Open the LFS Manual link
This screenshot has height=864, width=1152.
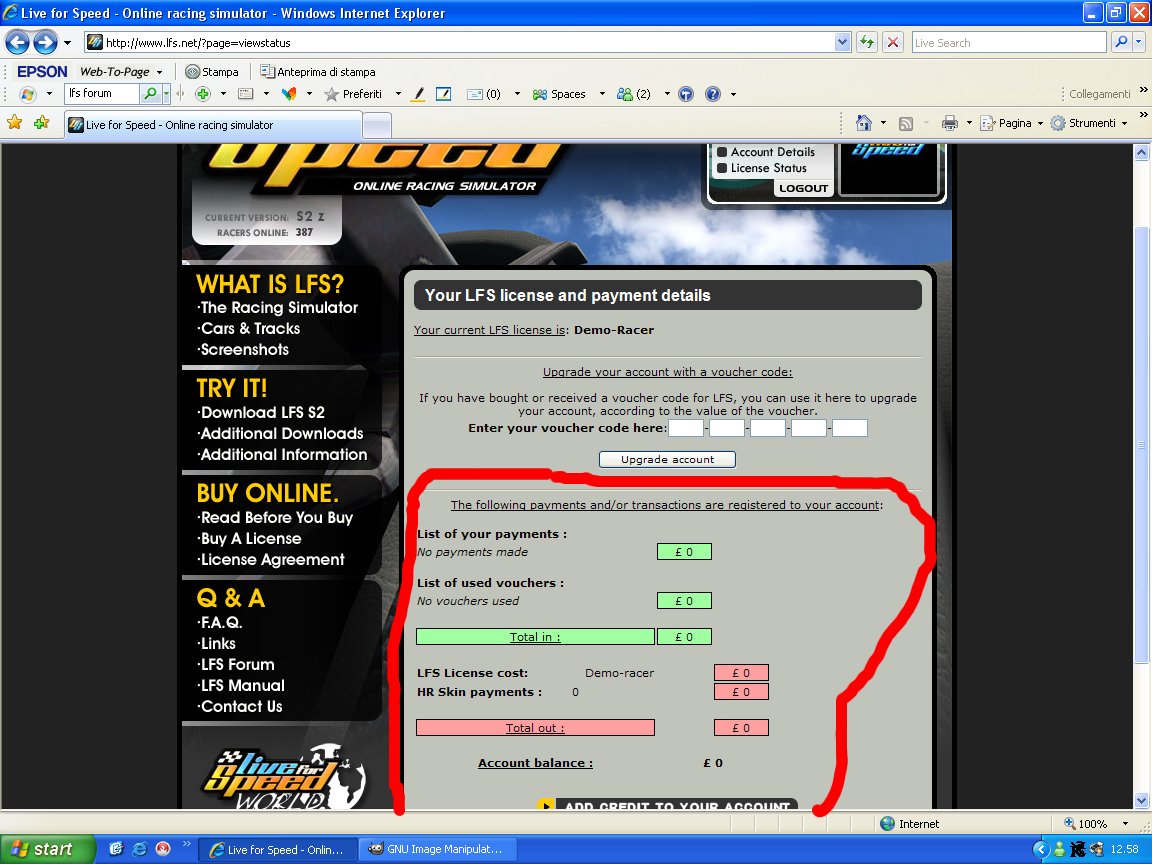click(x=242, y=685)
